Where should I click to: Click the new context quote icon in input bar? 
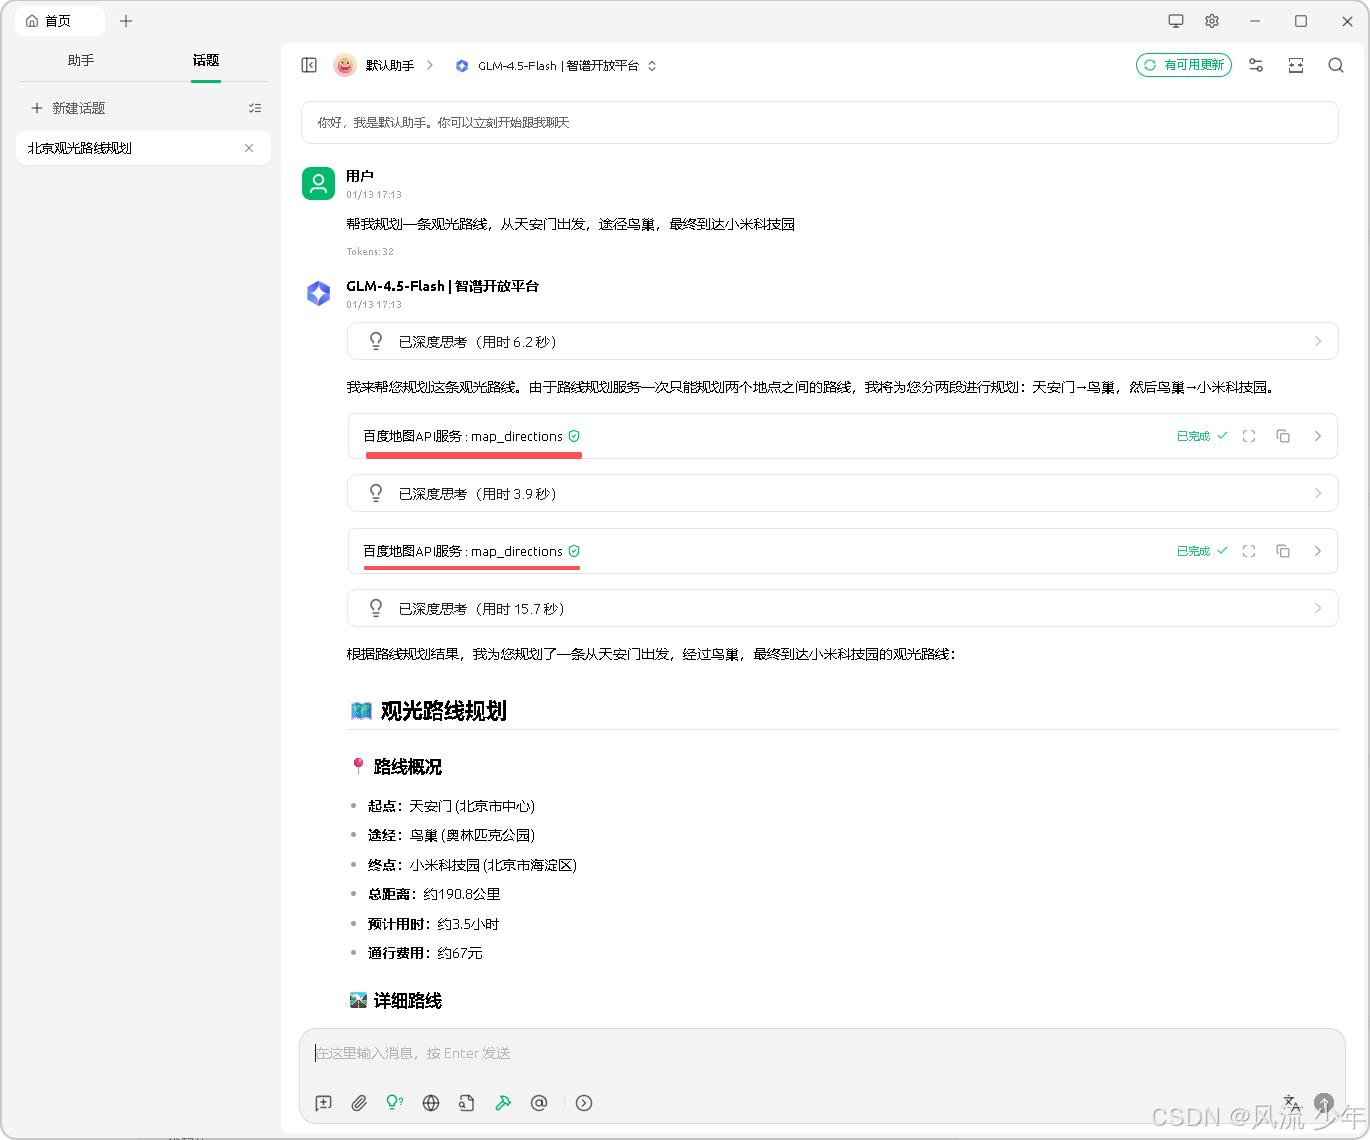(x=322, y=1103)
